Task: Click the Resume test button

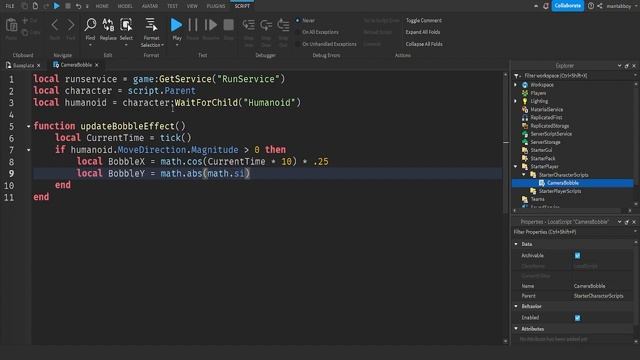Action: (211, 25)
